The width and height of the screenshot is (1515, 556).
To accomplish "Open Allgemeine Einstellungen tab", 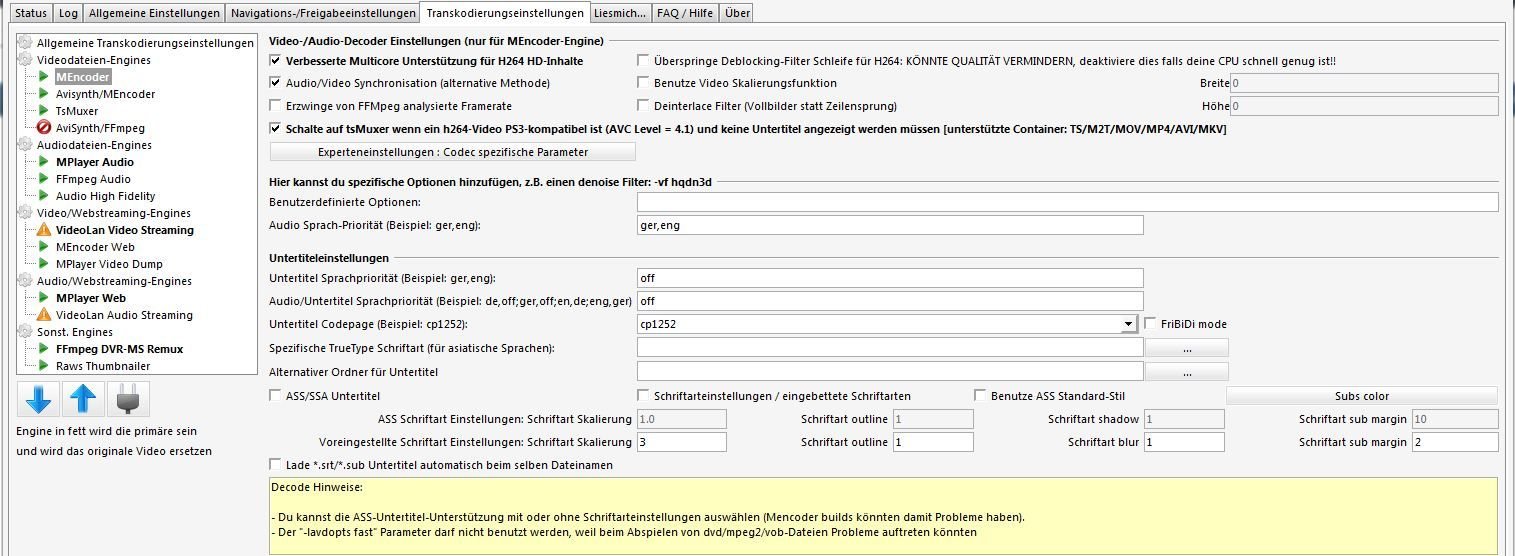I will (x=154, y=13).
